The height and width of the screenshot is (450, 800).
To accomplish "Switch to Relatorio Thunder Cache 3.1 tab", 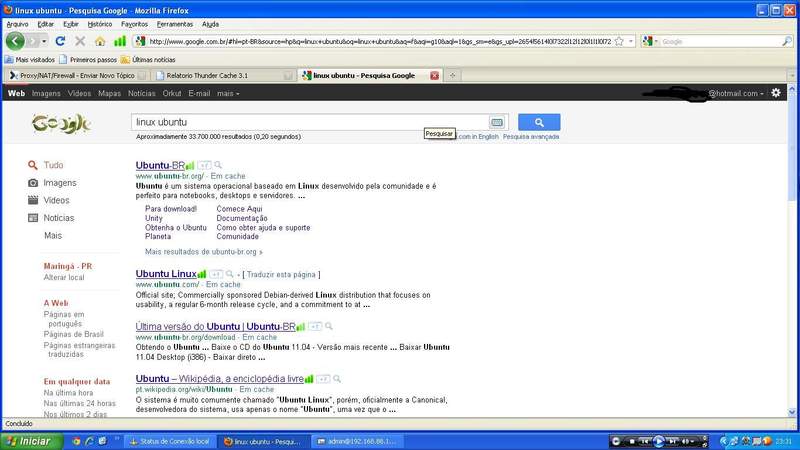I will pyautogui.click(x=223, y=76).
